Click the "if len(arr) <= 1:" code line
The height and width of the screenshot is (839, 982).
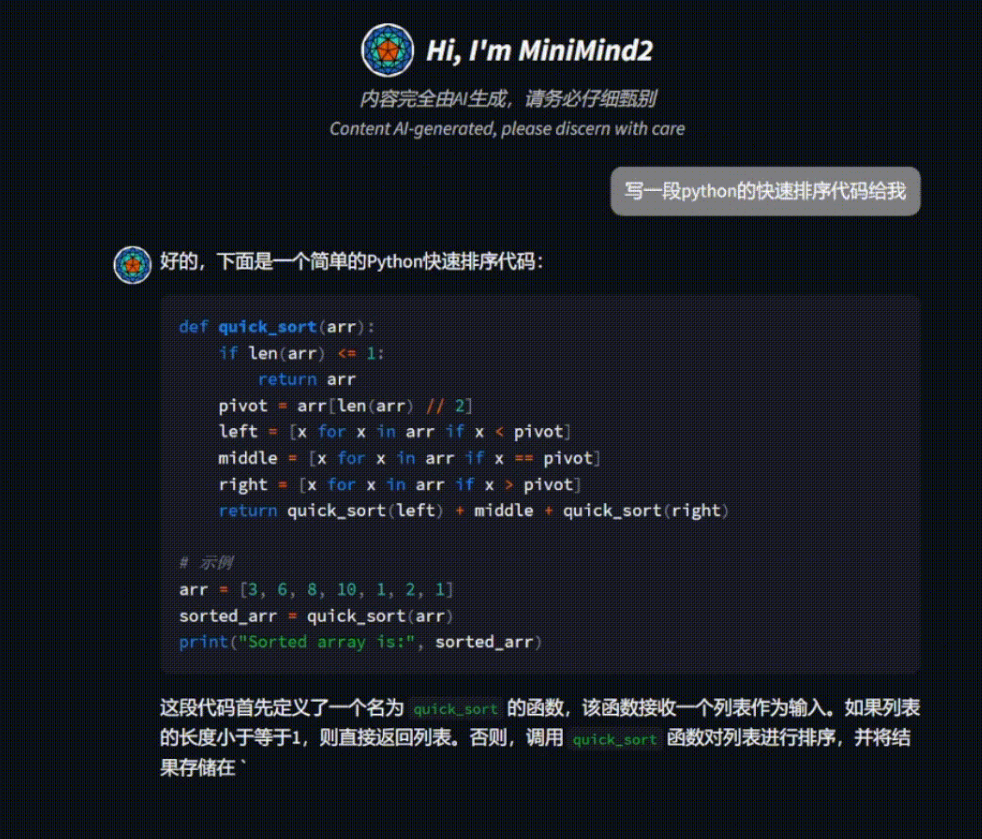coord(301,353)
